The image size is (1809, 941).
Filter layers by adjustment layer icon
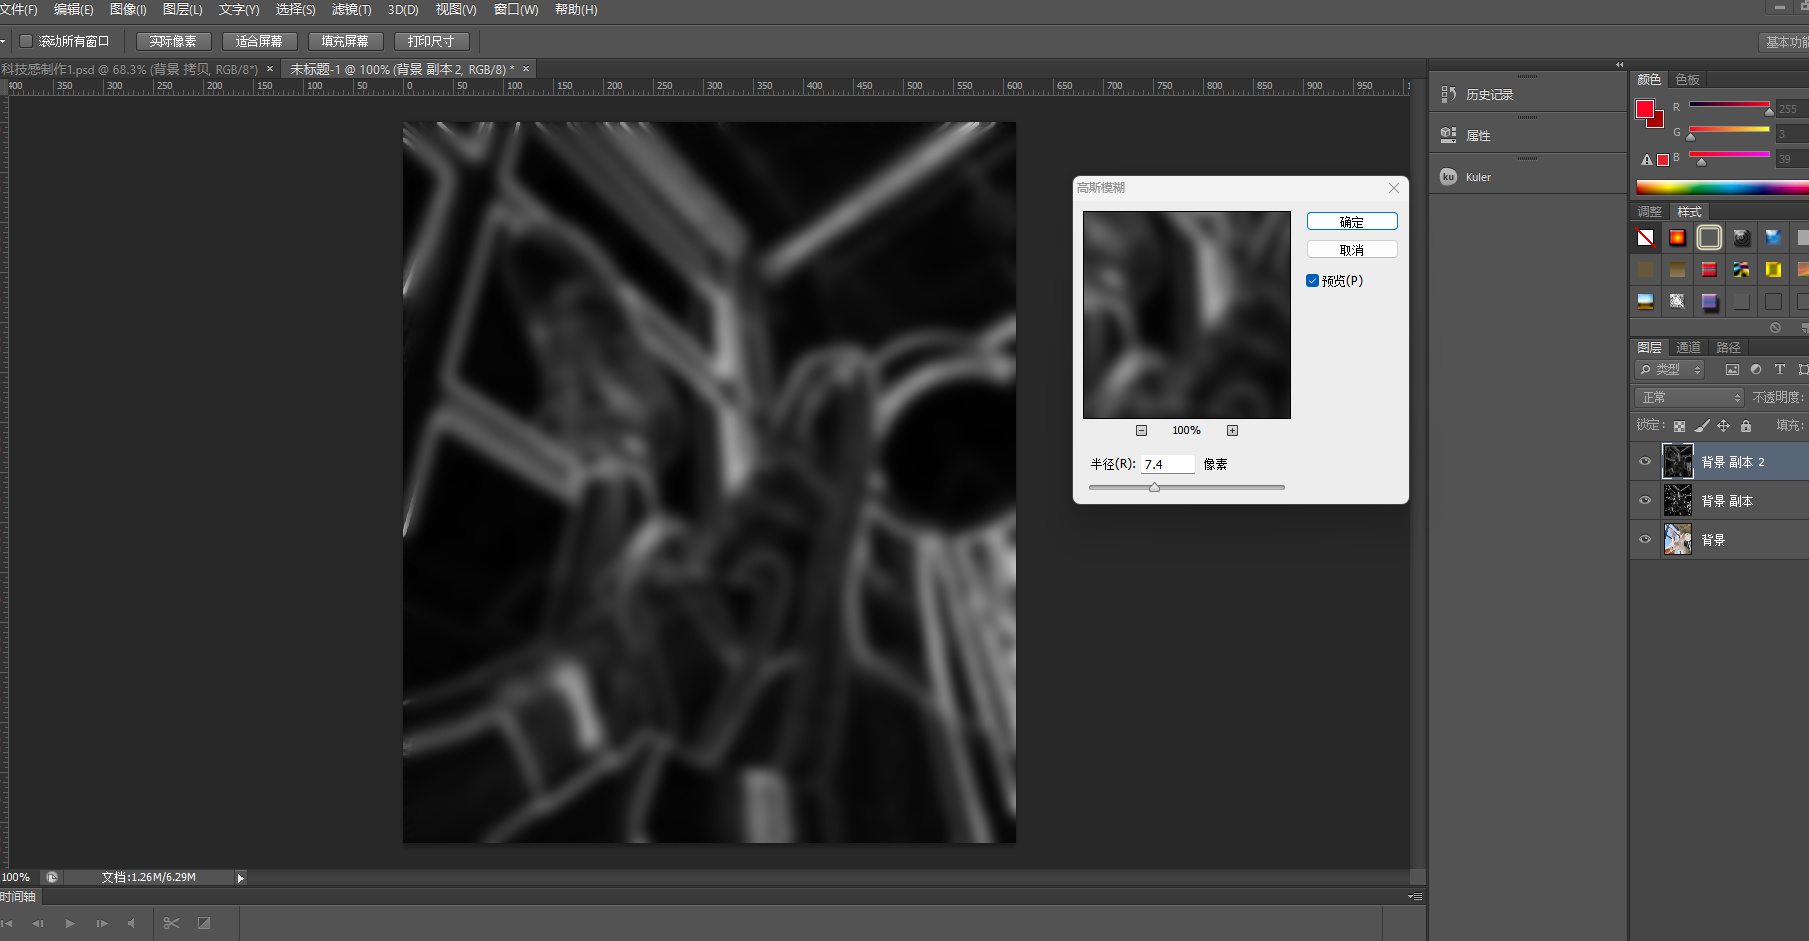click(1756, 369)
